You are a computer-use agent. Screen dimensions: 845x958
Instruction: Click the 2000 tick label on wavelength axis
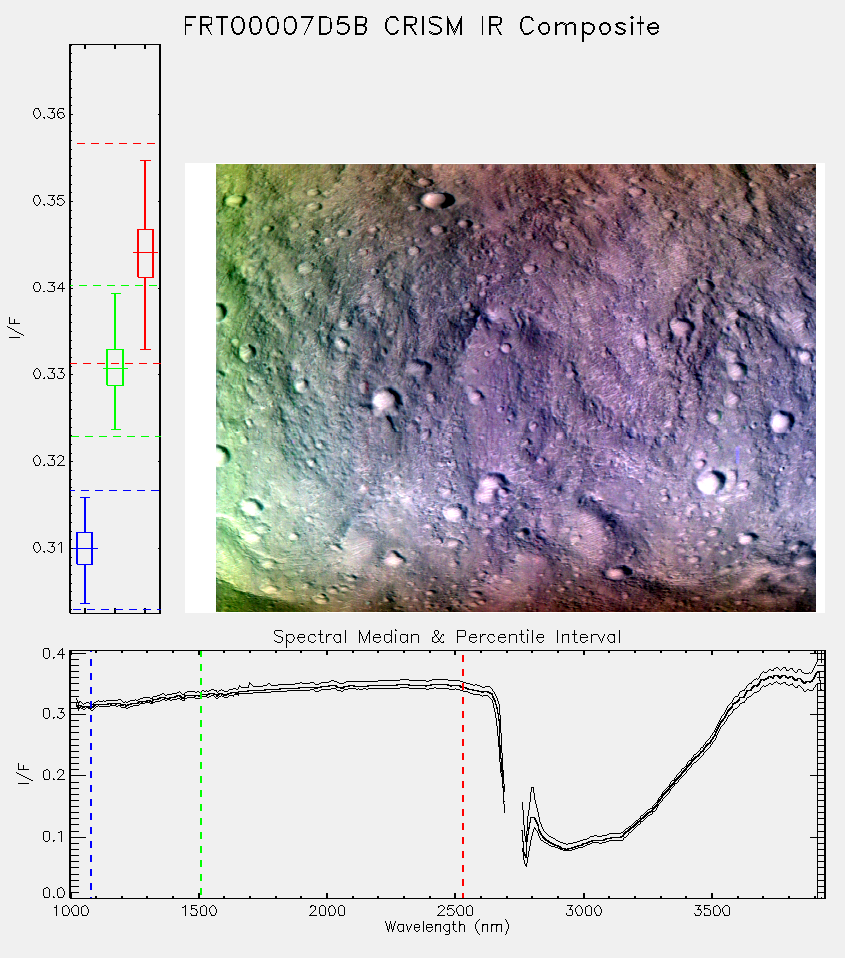pyautogui.click(x=327, y=911)
